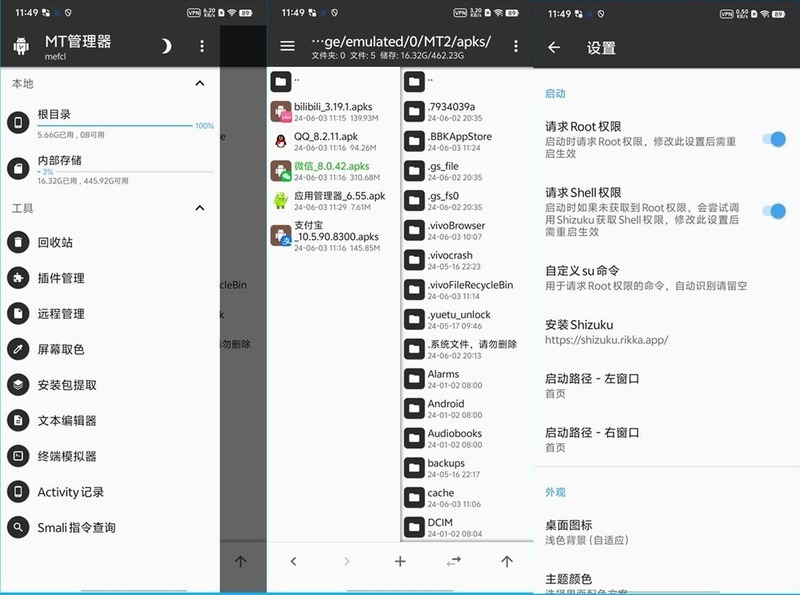Screen dimensions: 800x595
Task: Open 回收站 recycle bin tool
Action: click(x=54, y=242)
